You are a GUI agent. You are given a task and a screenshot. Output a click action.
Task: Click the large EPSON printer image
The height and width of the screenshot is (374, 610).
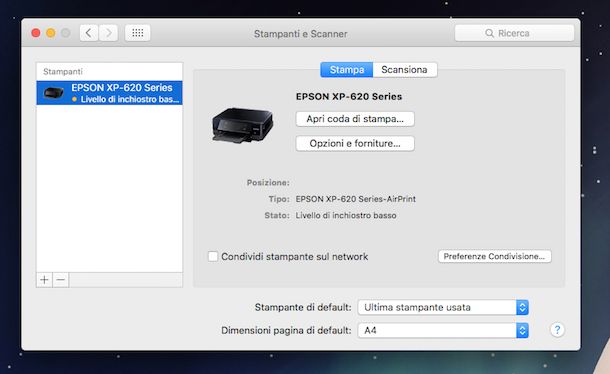coord(242,125)
